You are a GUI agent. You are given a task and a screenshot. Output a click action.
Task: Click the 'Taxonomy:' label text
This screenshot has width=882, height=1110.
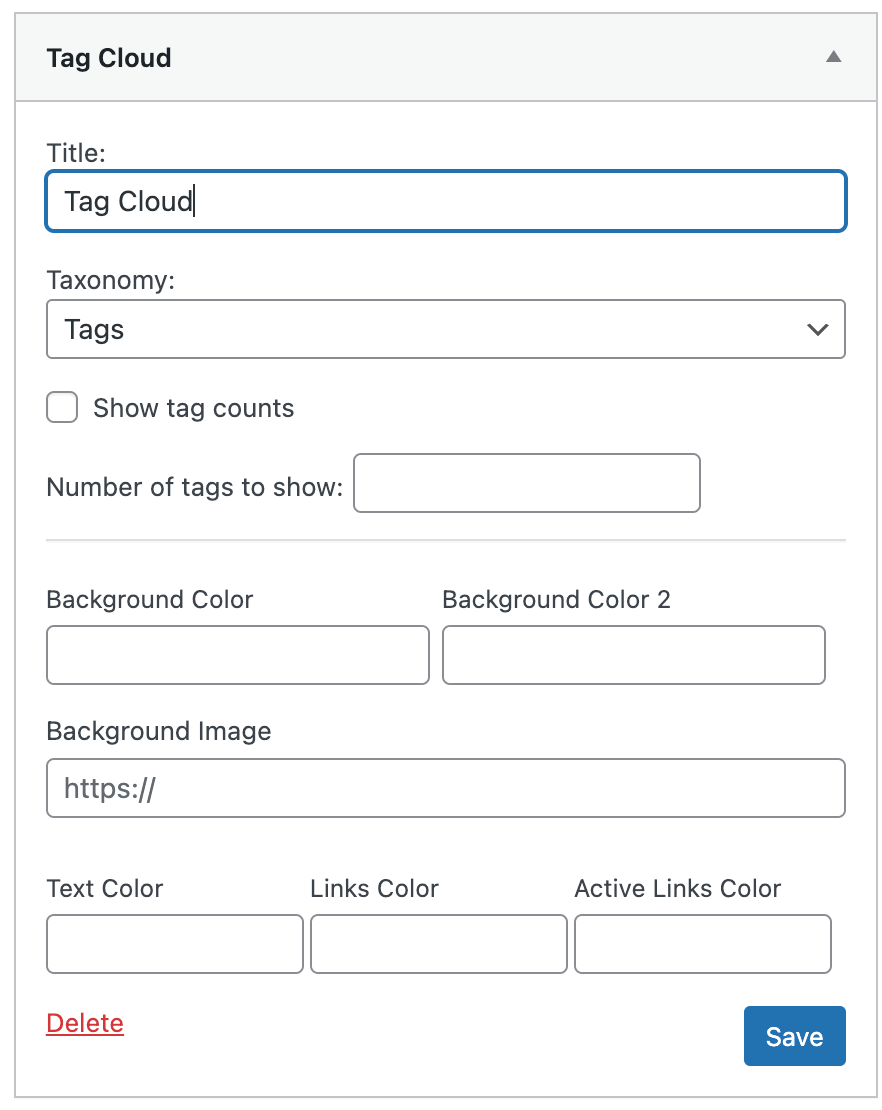(110, 281)
